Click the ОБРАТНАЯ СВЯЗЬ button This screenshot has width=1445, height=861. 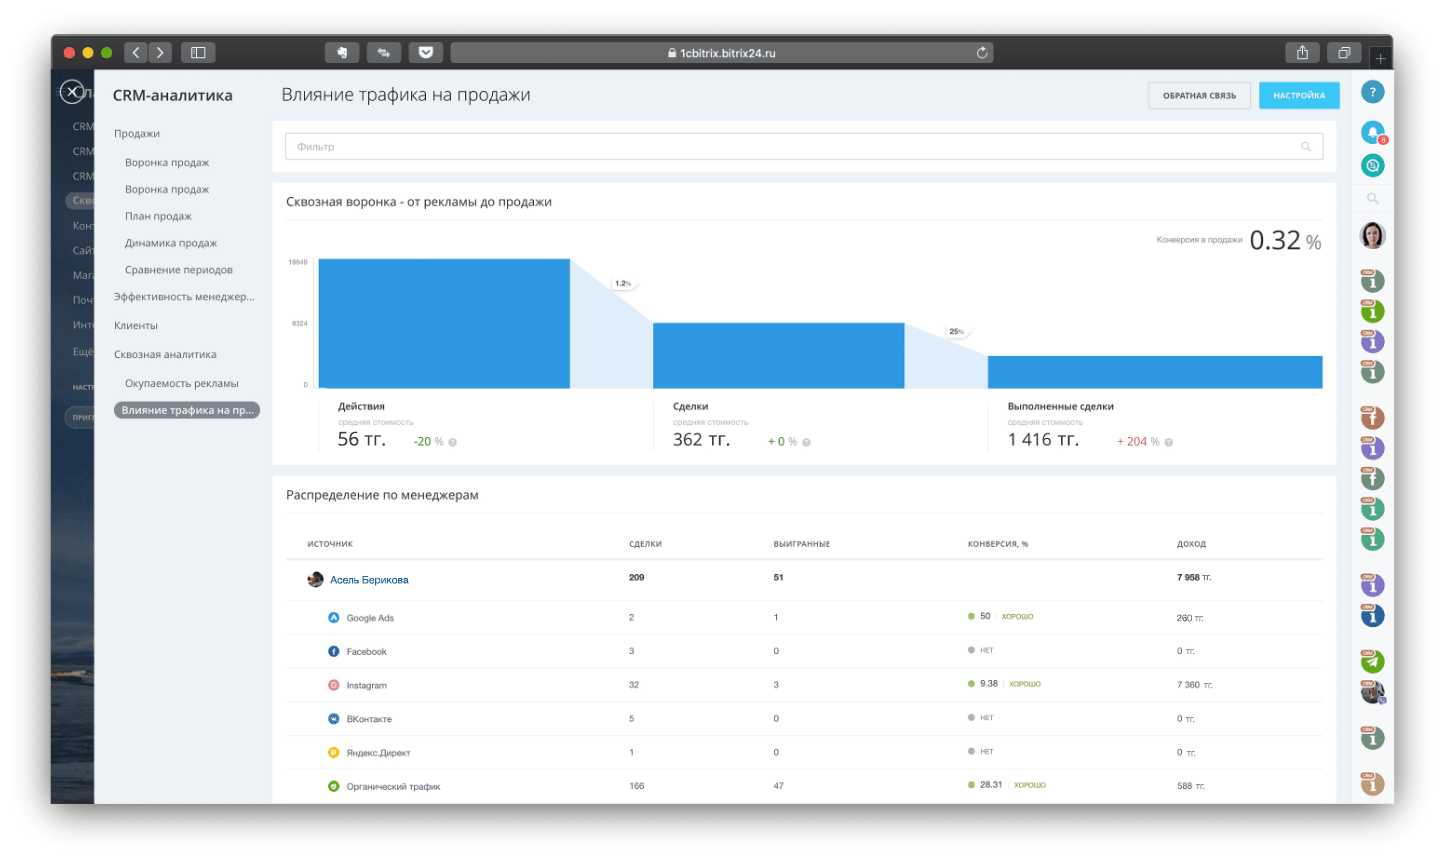click(1199, 96)
